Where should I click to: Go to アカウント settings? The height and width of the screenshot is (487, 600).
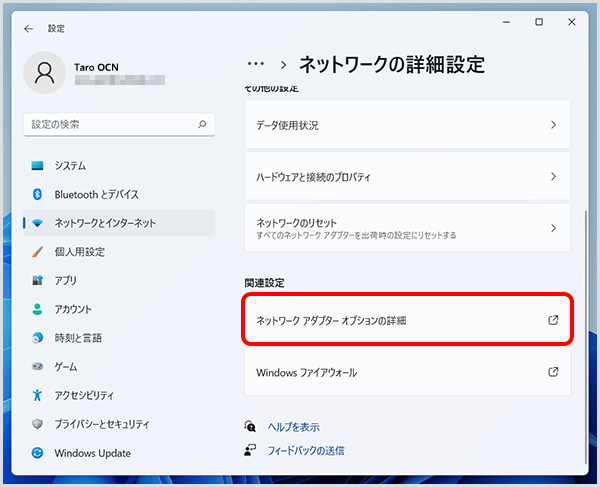click(73, 309)
